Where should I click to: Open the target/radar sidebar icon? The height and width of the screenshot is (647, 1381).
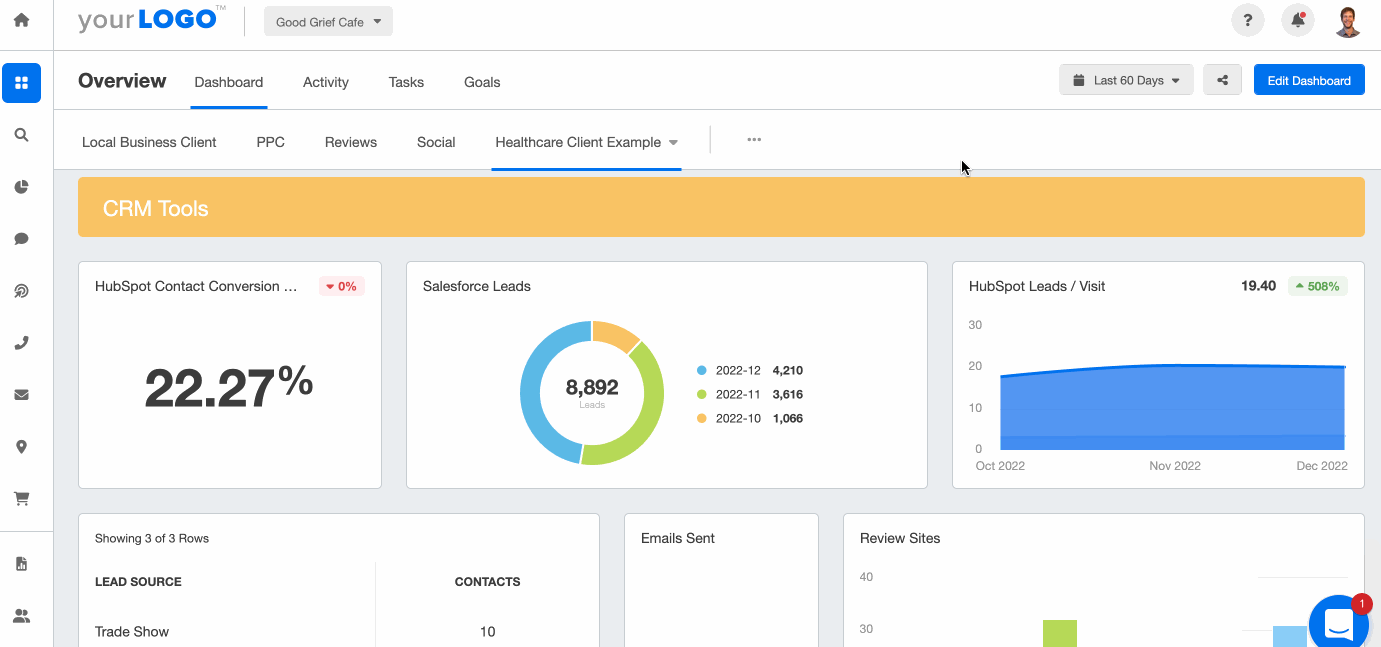tap(21, 291)
